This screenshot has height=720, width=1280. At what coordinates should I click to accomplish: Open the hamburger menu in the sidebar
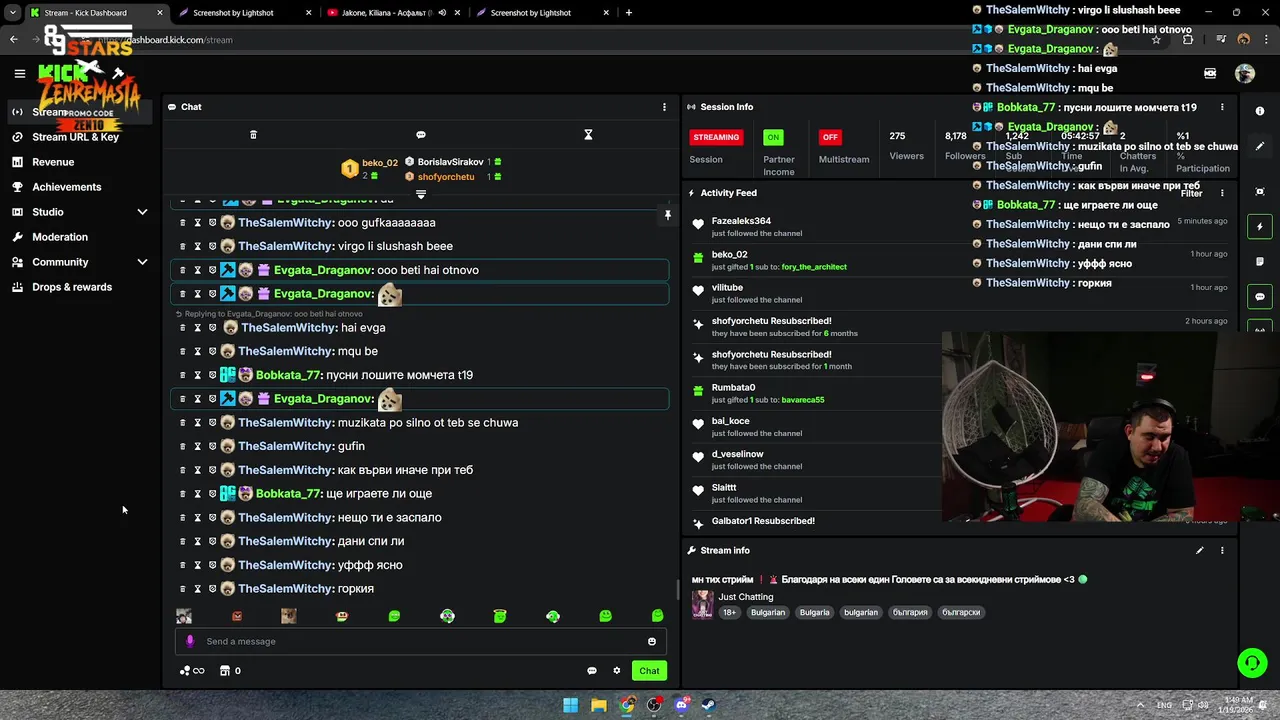point(19,73)
